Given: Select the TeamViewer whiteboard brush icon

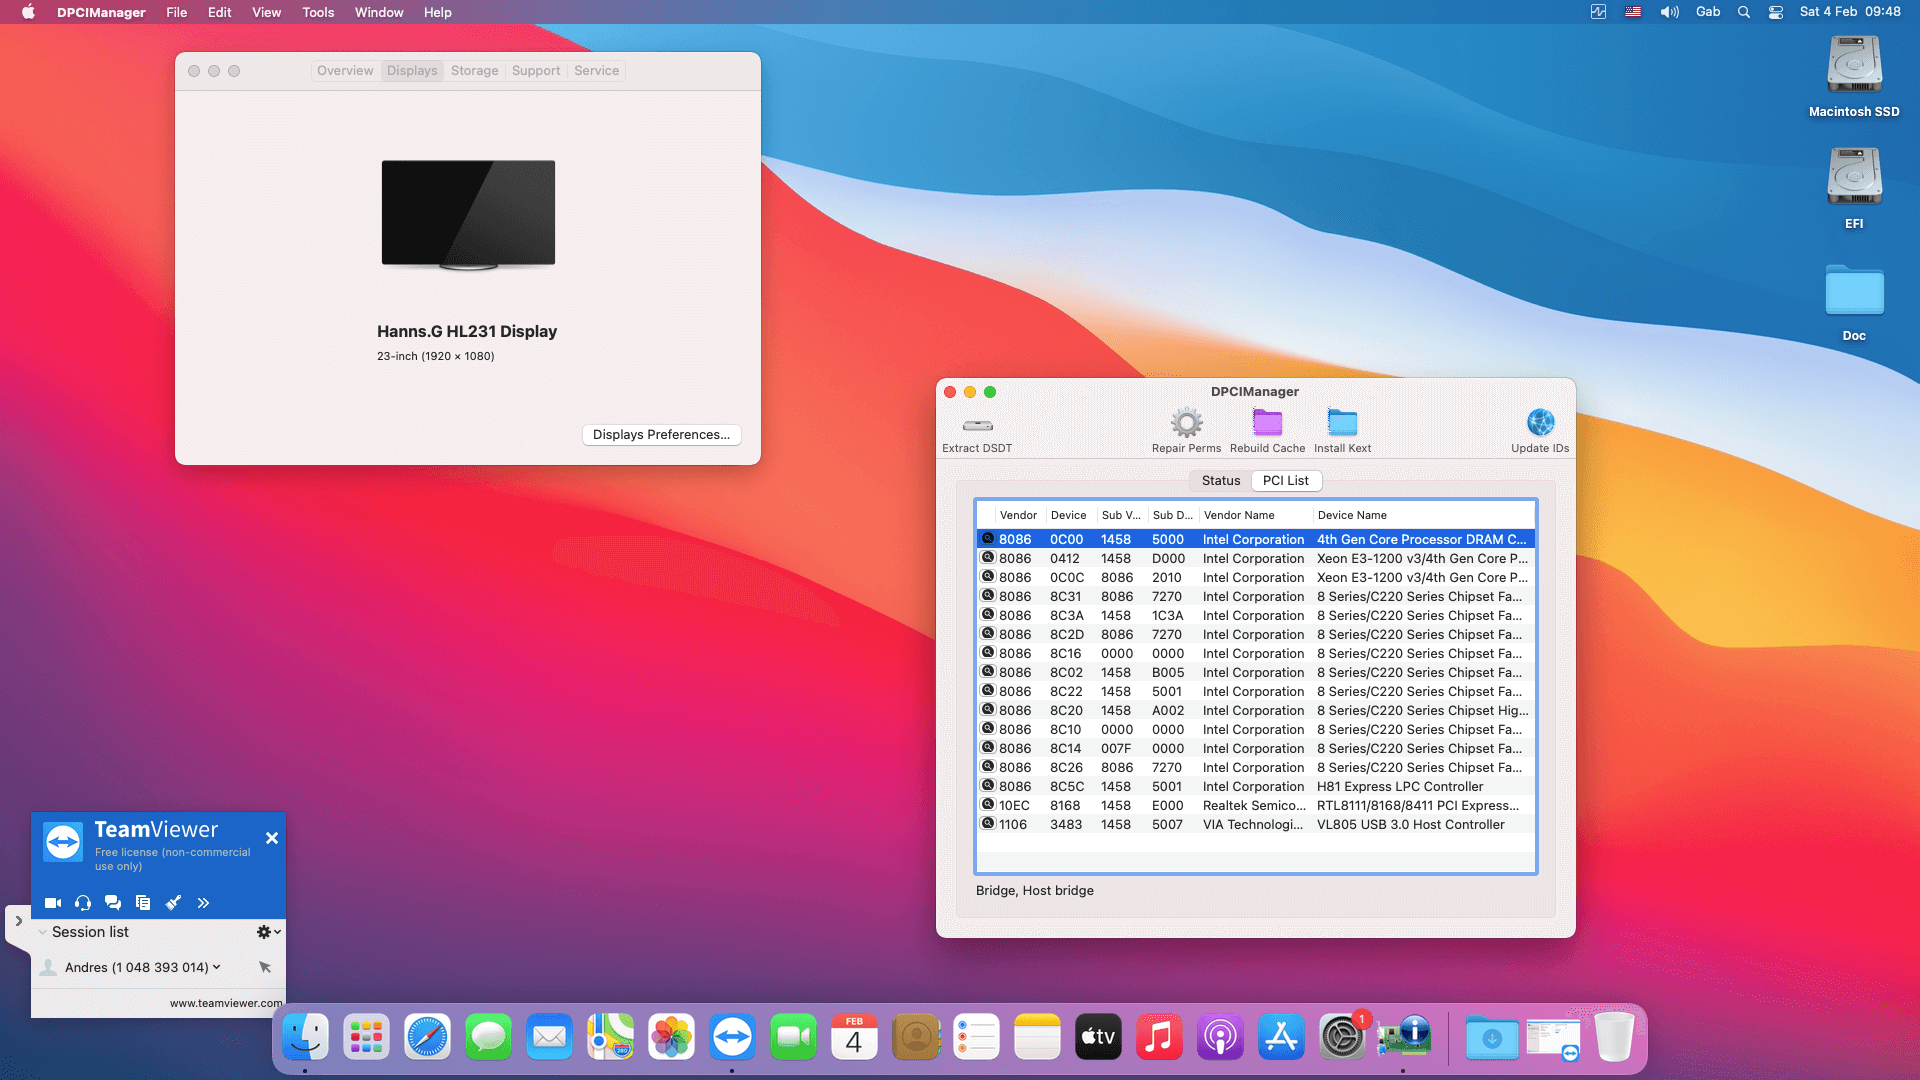Looking at the screenshot, I should pyautogui.click(x=173, y=902).
